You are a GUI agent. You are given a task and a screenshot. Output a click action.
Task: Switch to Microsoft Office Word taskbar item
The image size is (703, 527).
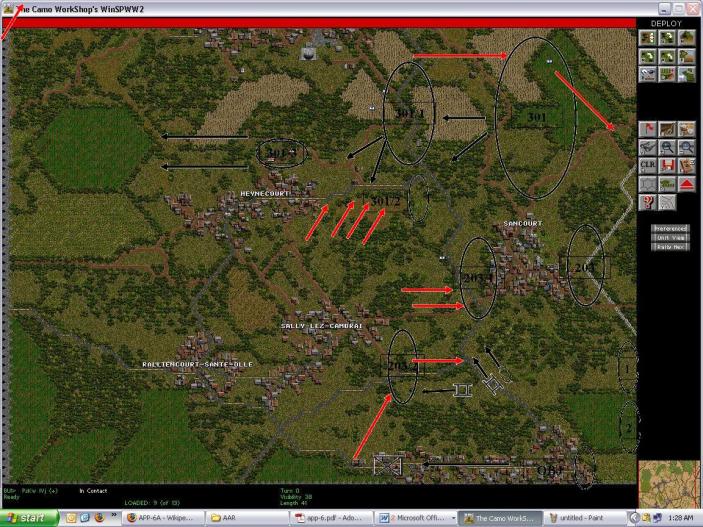(x=412, y=518)
